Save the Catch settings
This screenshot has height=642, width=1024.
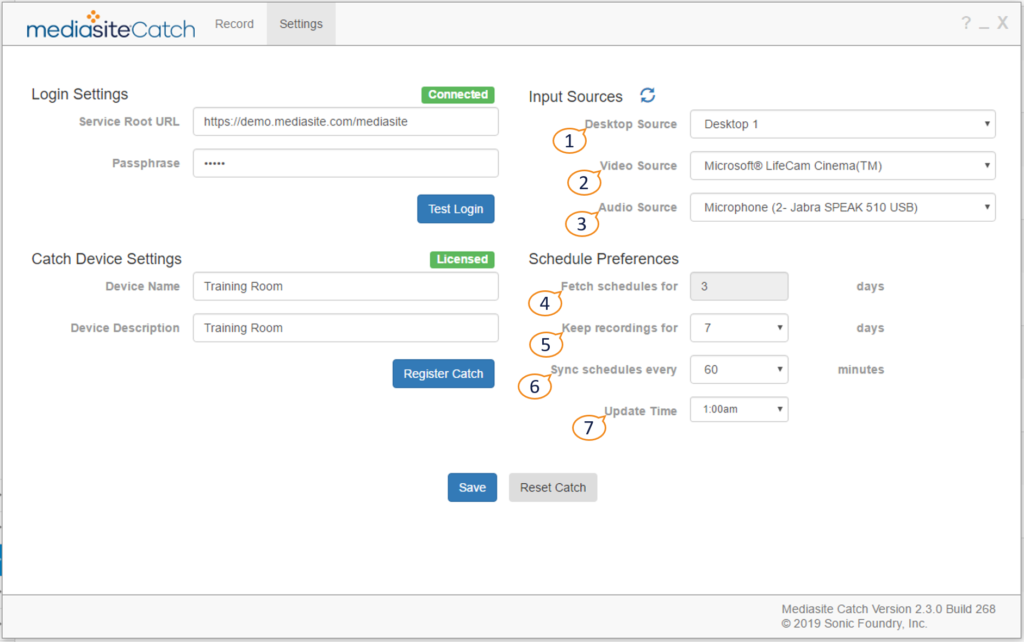(x=472, y=487)
